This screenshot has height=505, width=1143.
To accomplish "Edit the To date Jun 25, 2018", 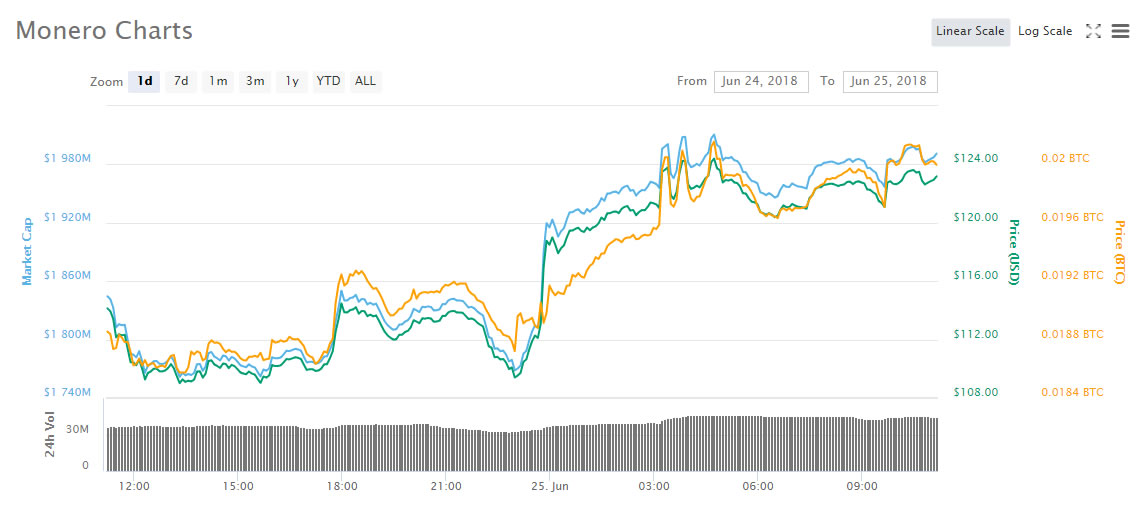I will click(890, 82).
